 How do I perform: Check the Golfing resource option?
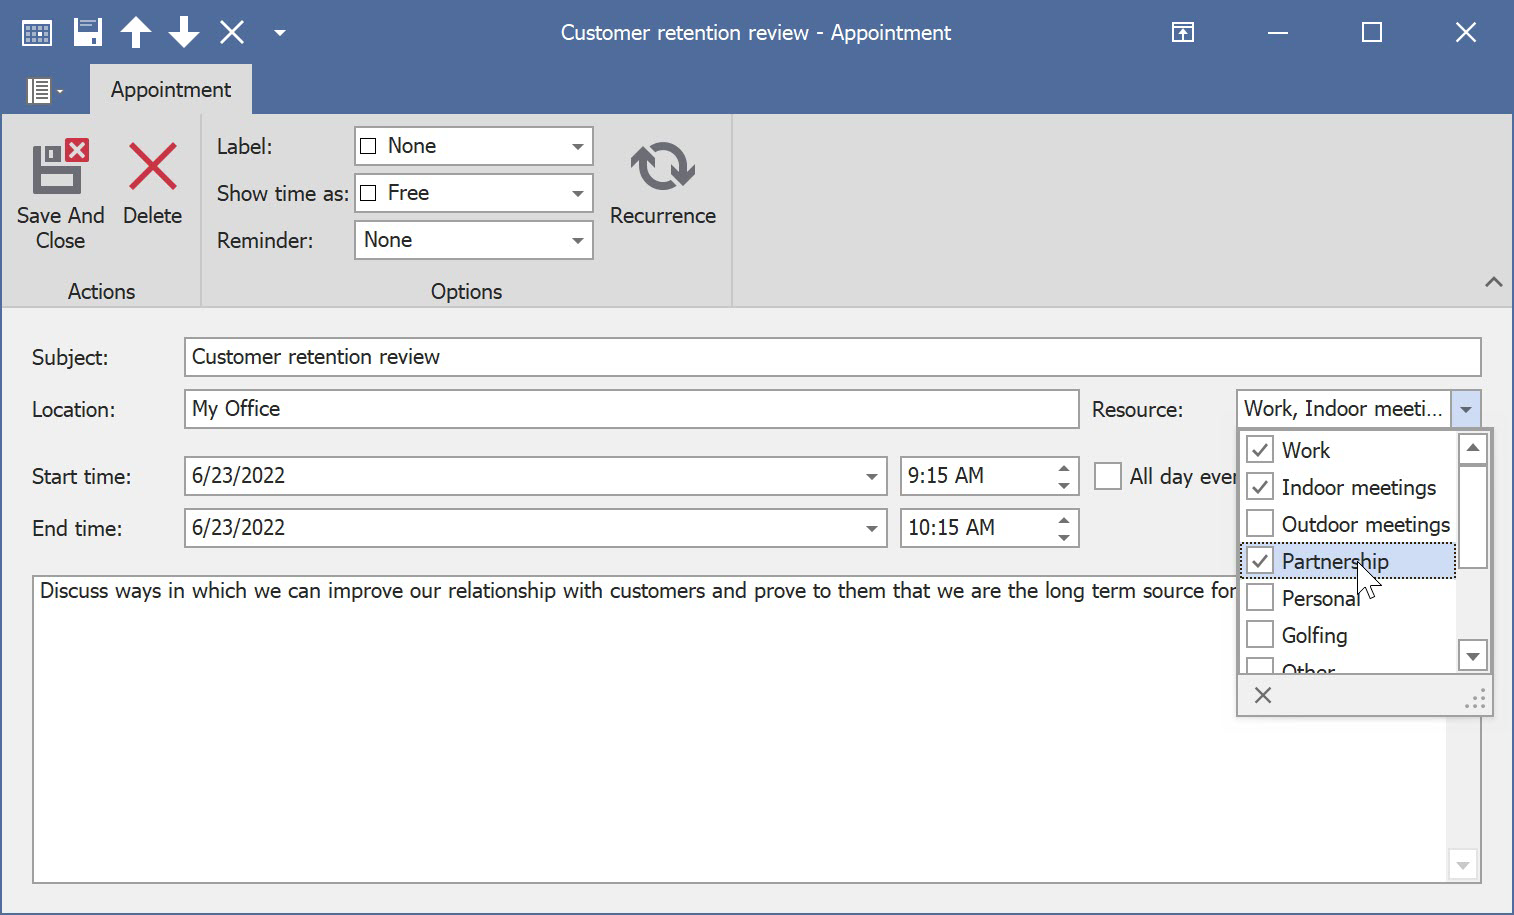[1260, 635]
